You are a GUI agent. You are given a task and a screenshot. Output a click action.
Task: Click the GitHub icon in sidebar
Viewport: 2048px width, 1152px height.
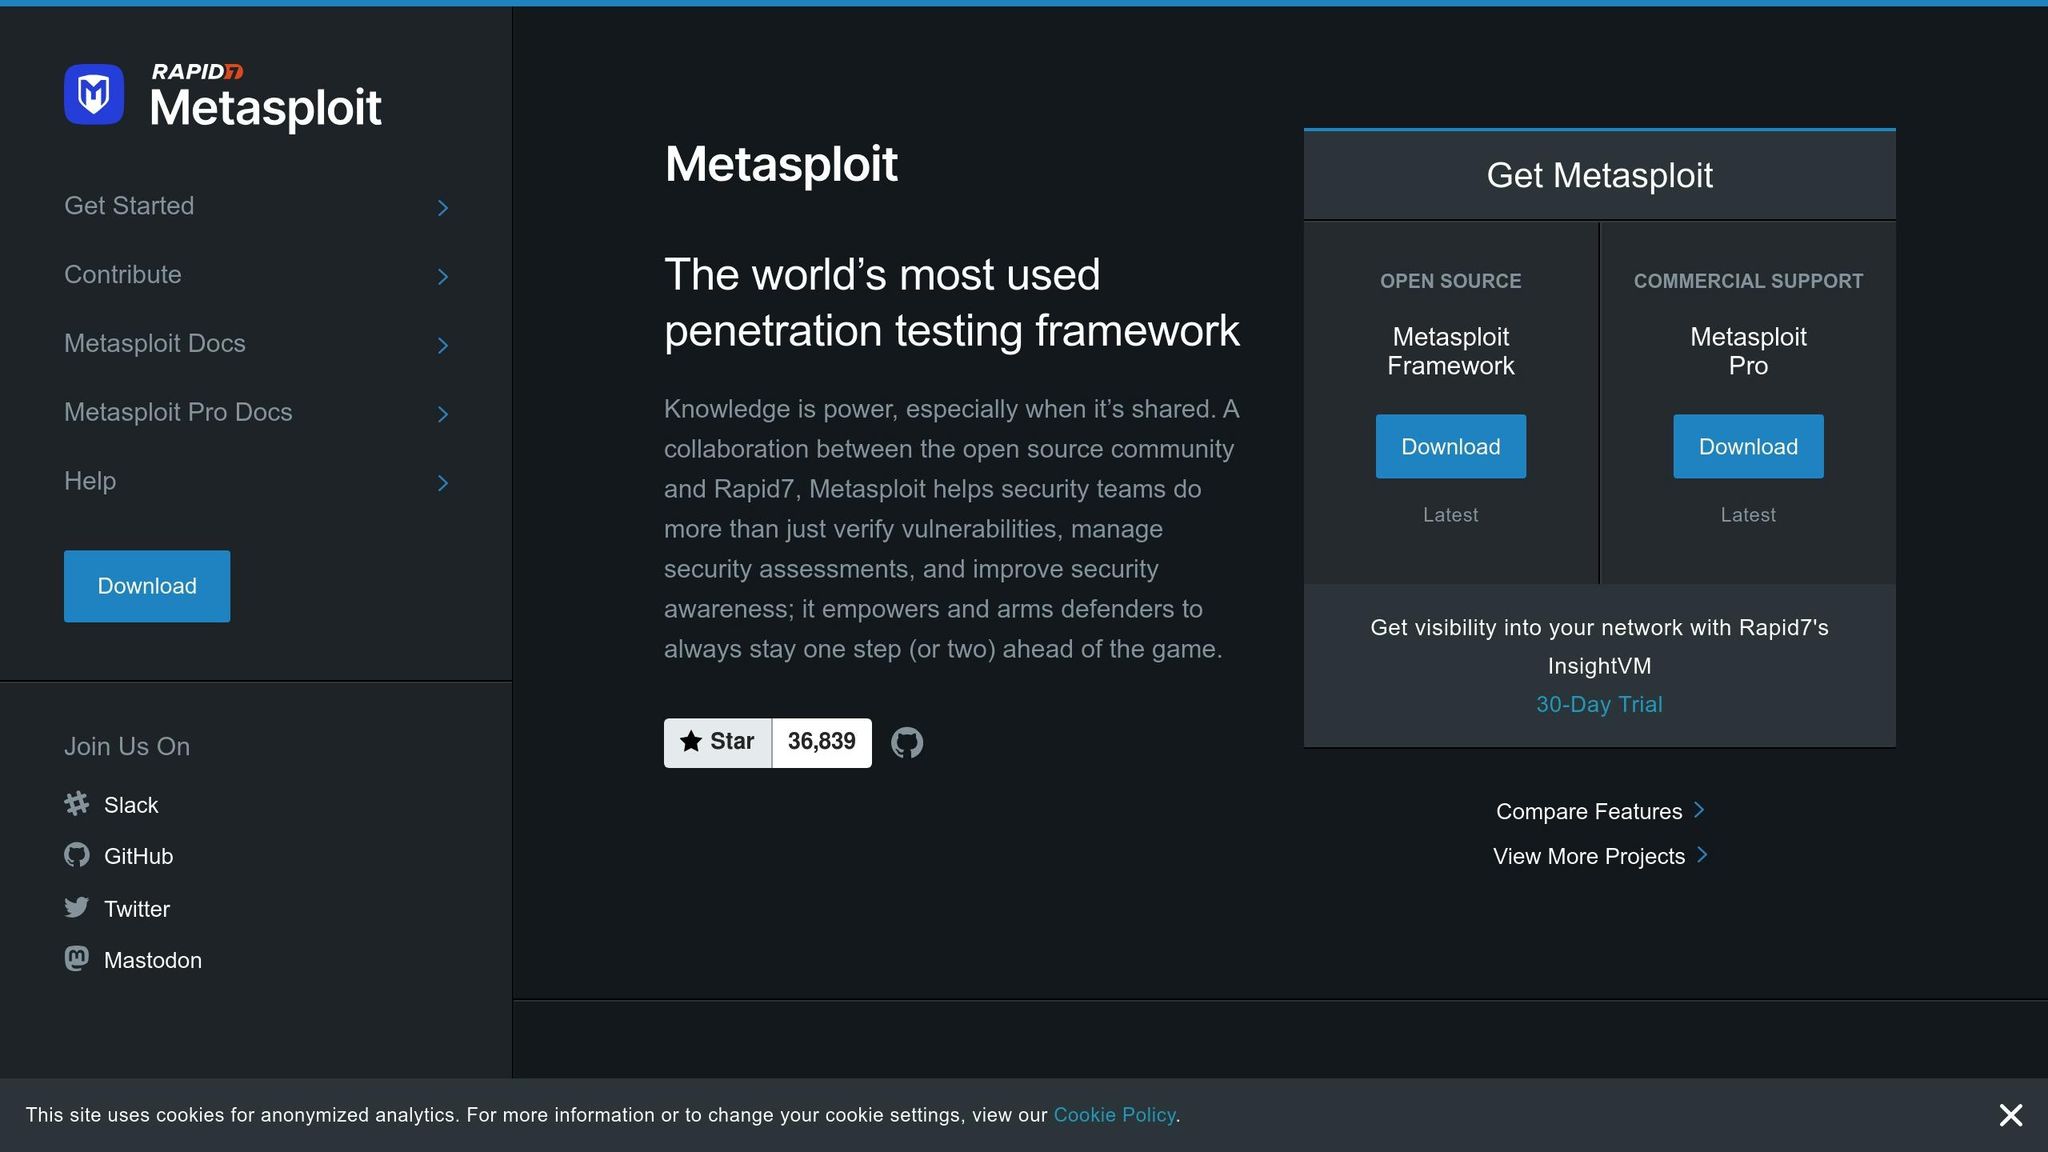[77, 855]
